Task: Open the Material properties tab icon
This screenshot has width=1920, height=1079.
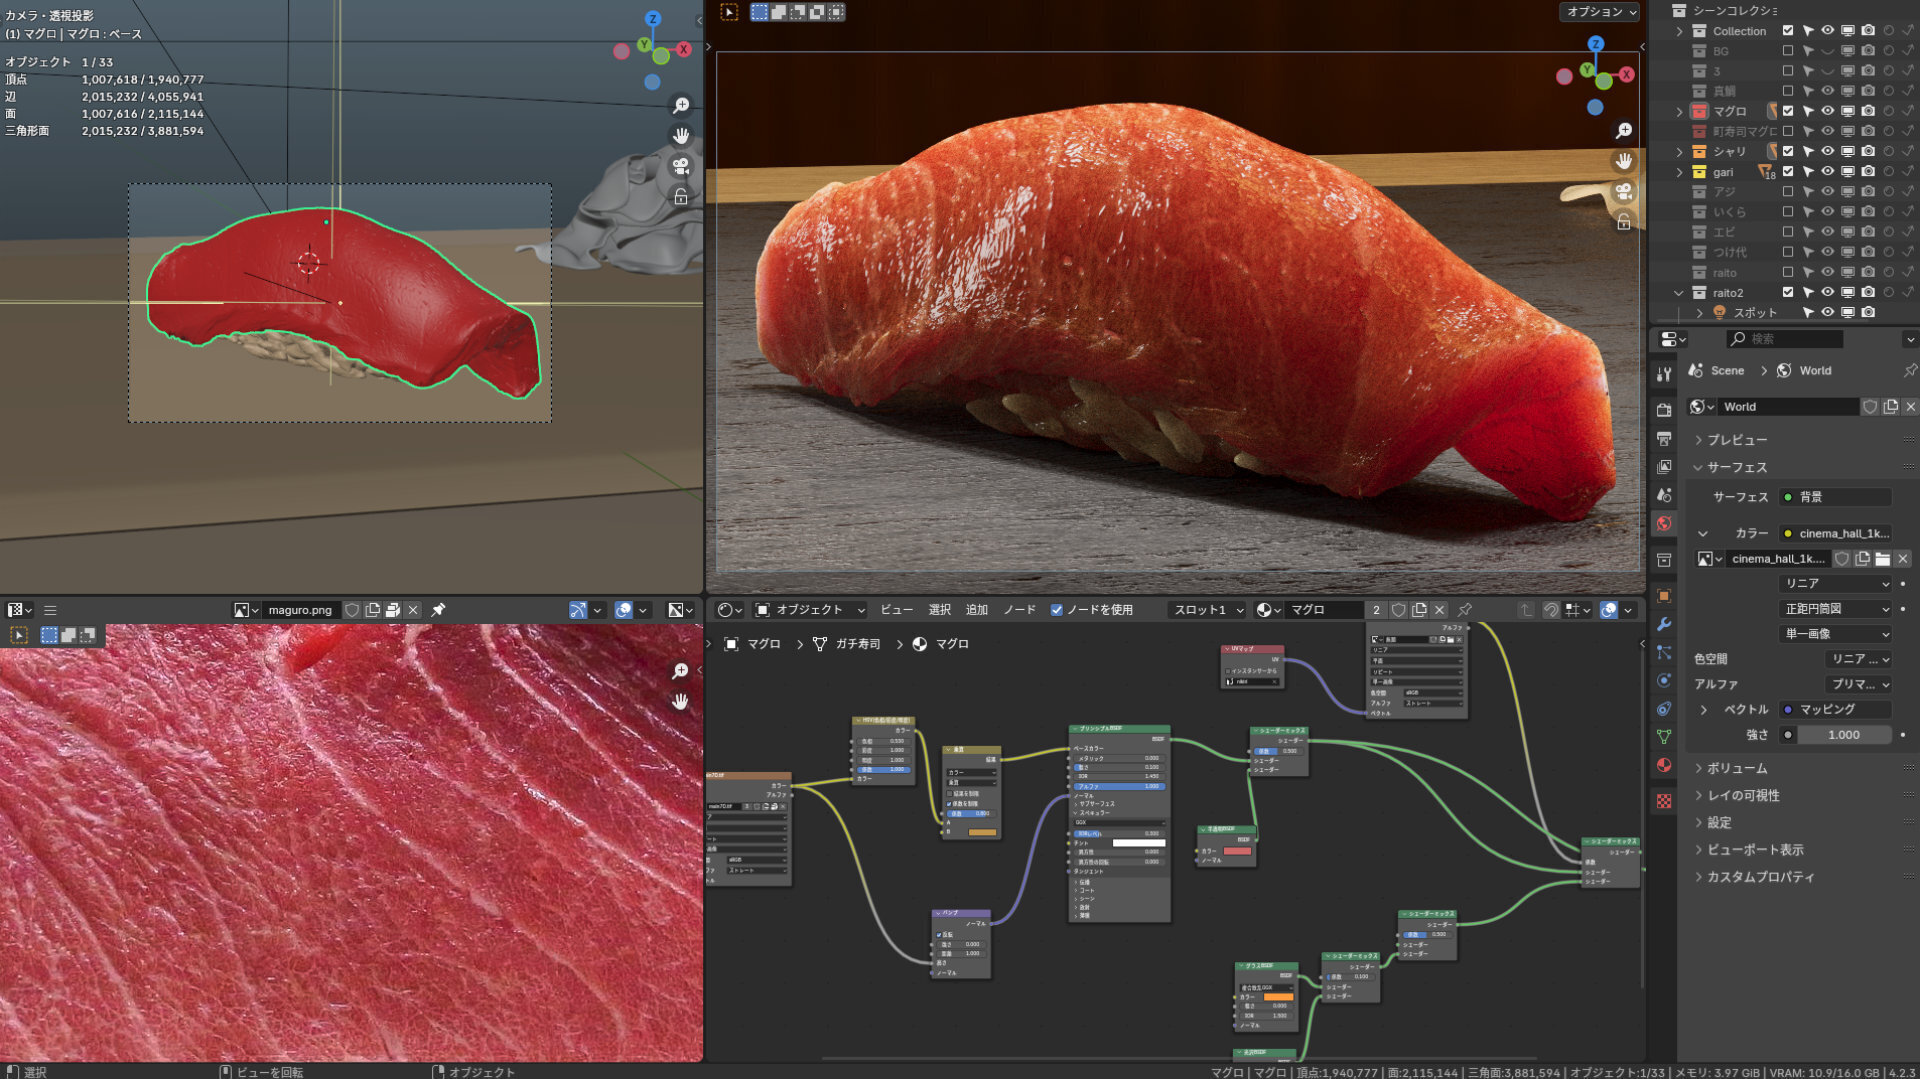Action: pos(1664,765)
